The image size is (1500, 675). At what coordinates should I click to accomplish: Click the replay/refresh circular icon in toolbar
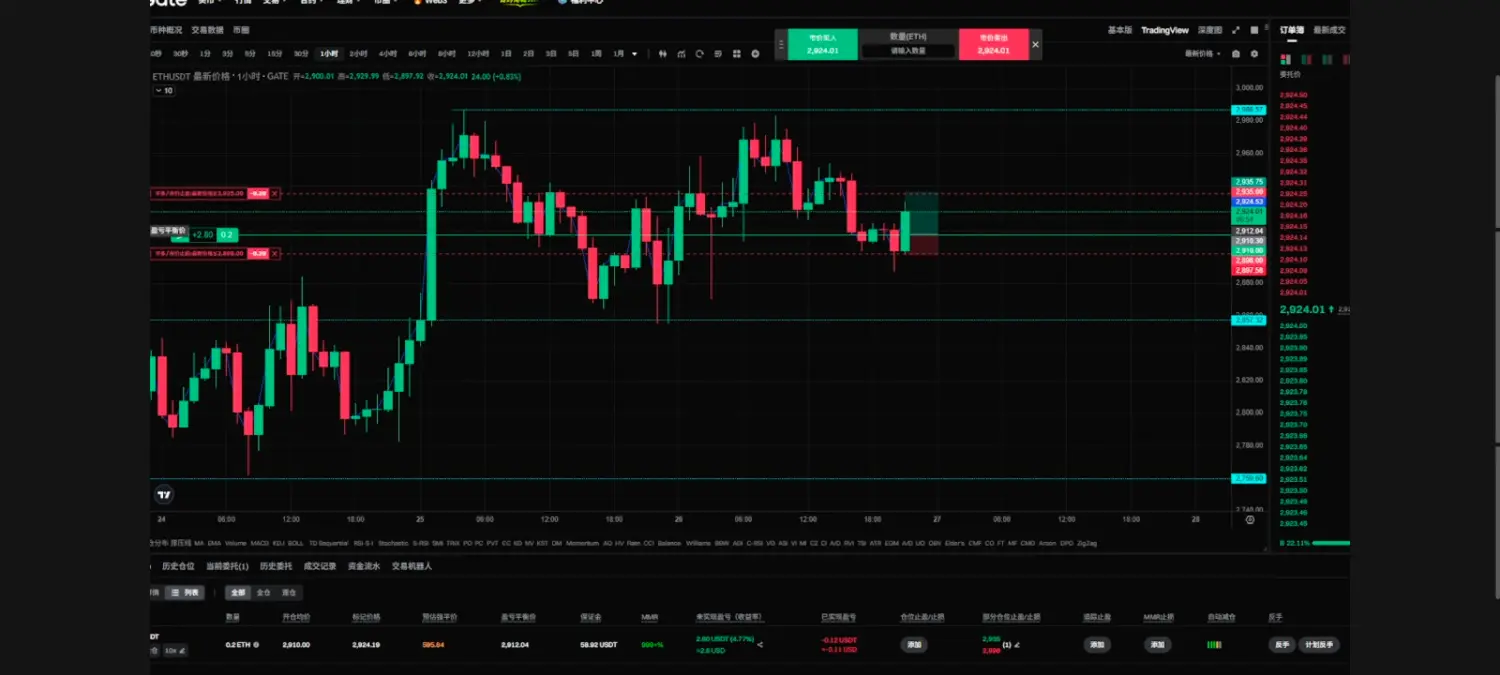click(x=699, y=54)
